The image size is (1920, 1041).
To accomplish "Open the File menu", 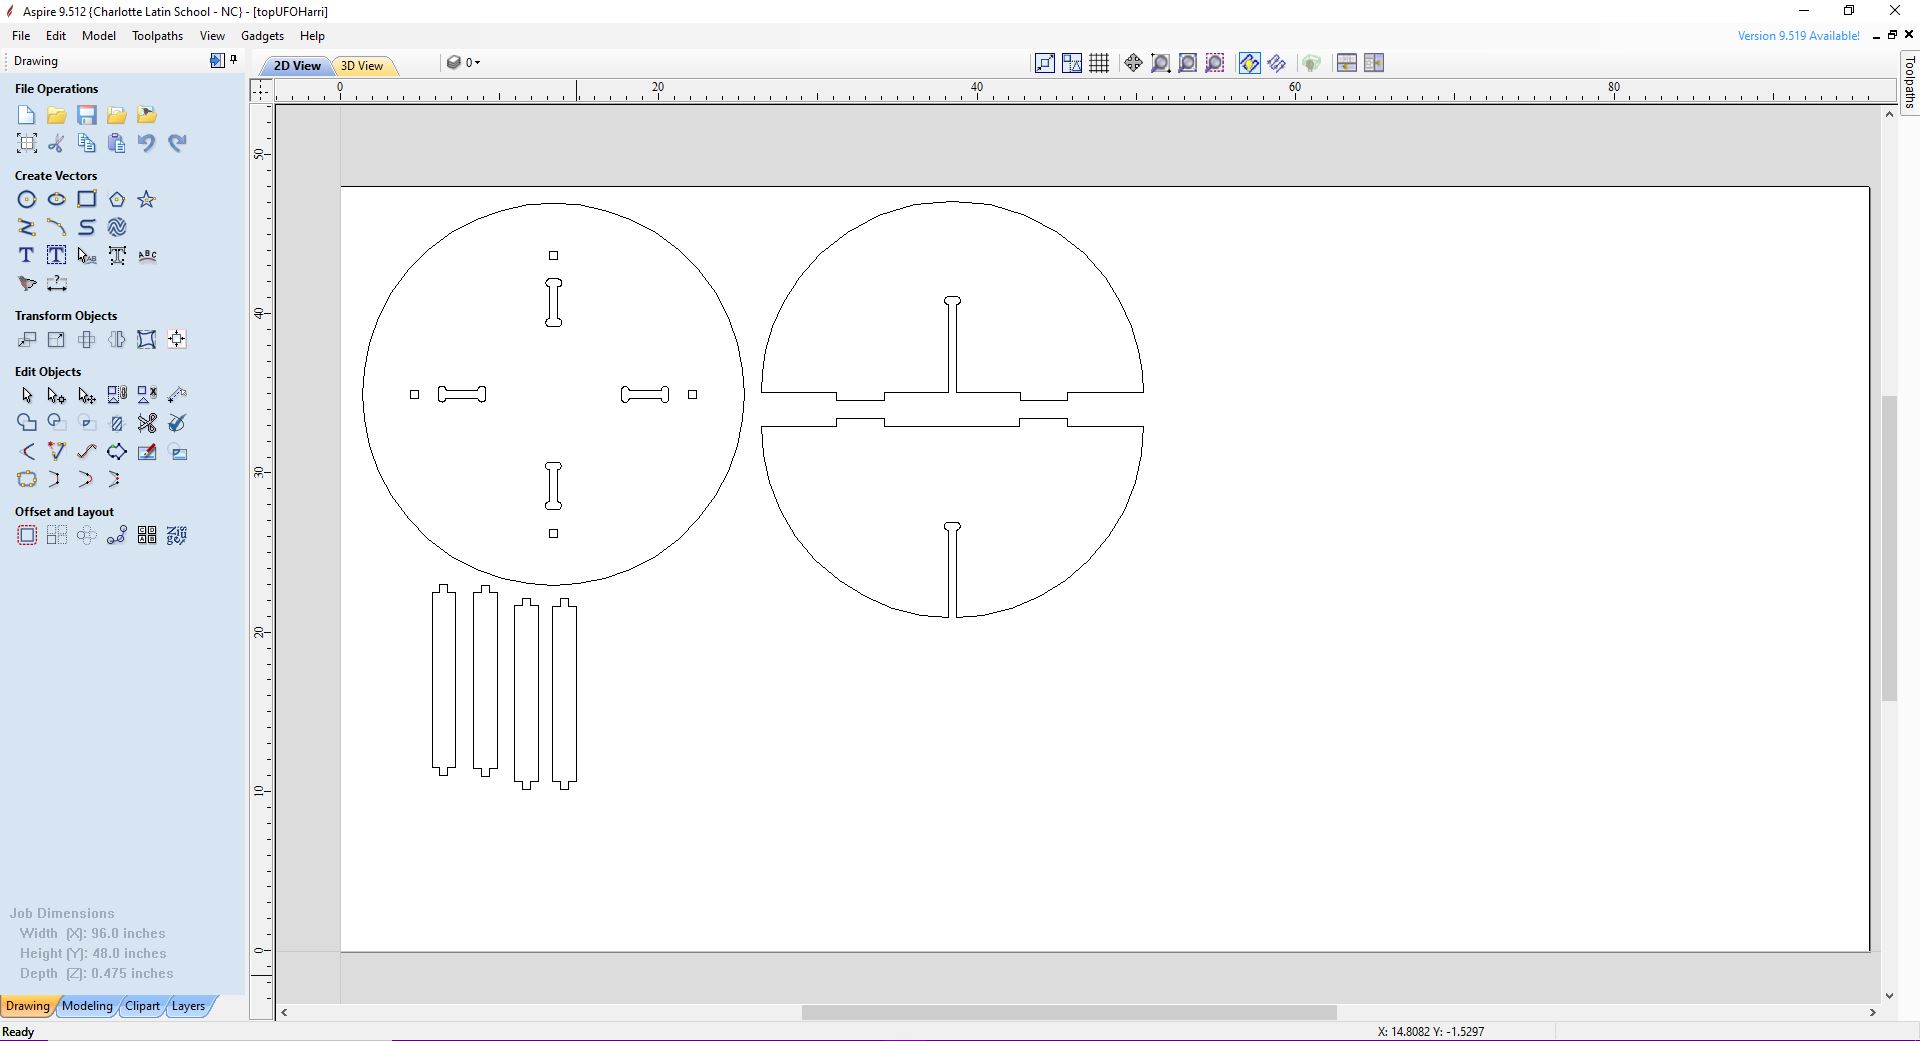I will click(x=21, y=36).
